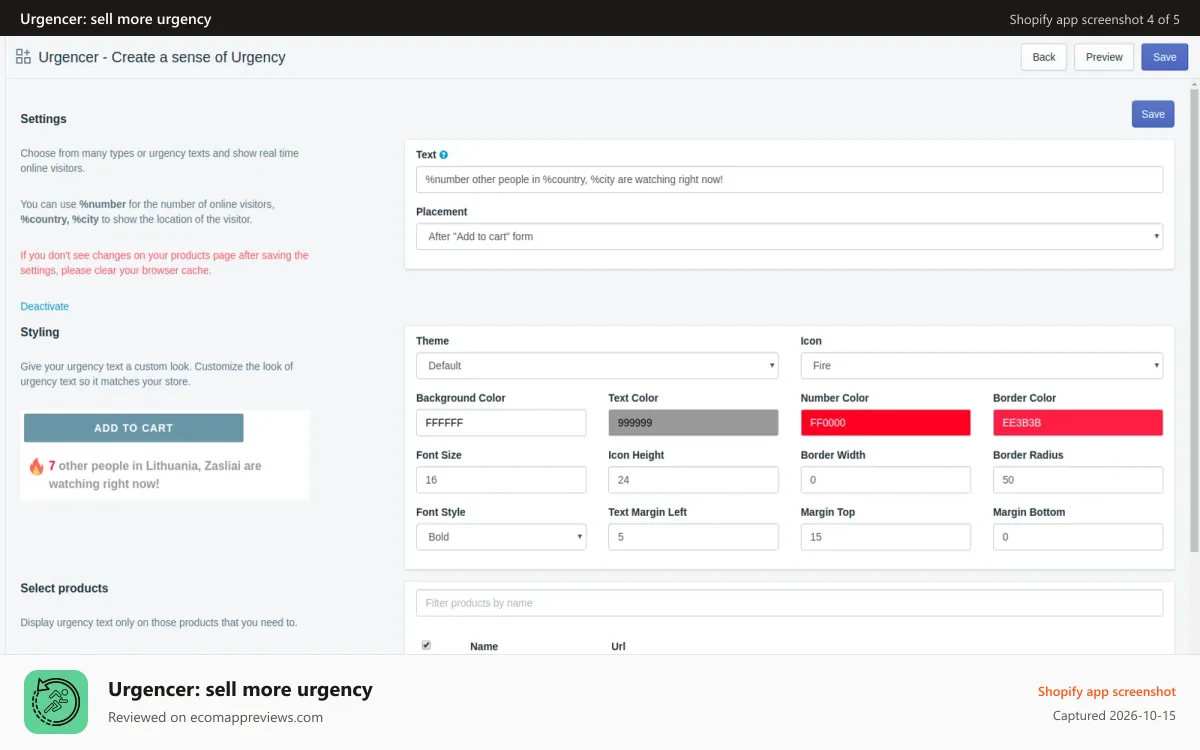
Task: Click the Settings section heading
Action: click(44, 119)
